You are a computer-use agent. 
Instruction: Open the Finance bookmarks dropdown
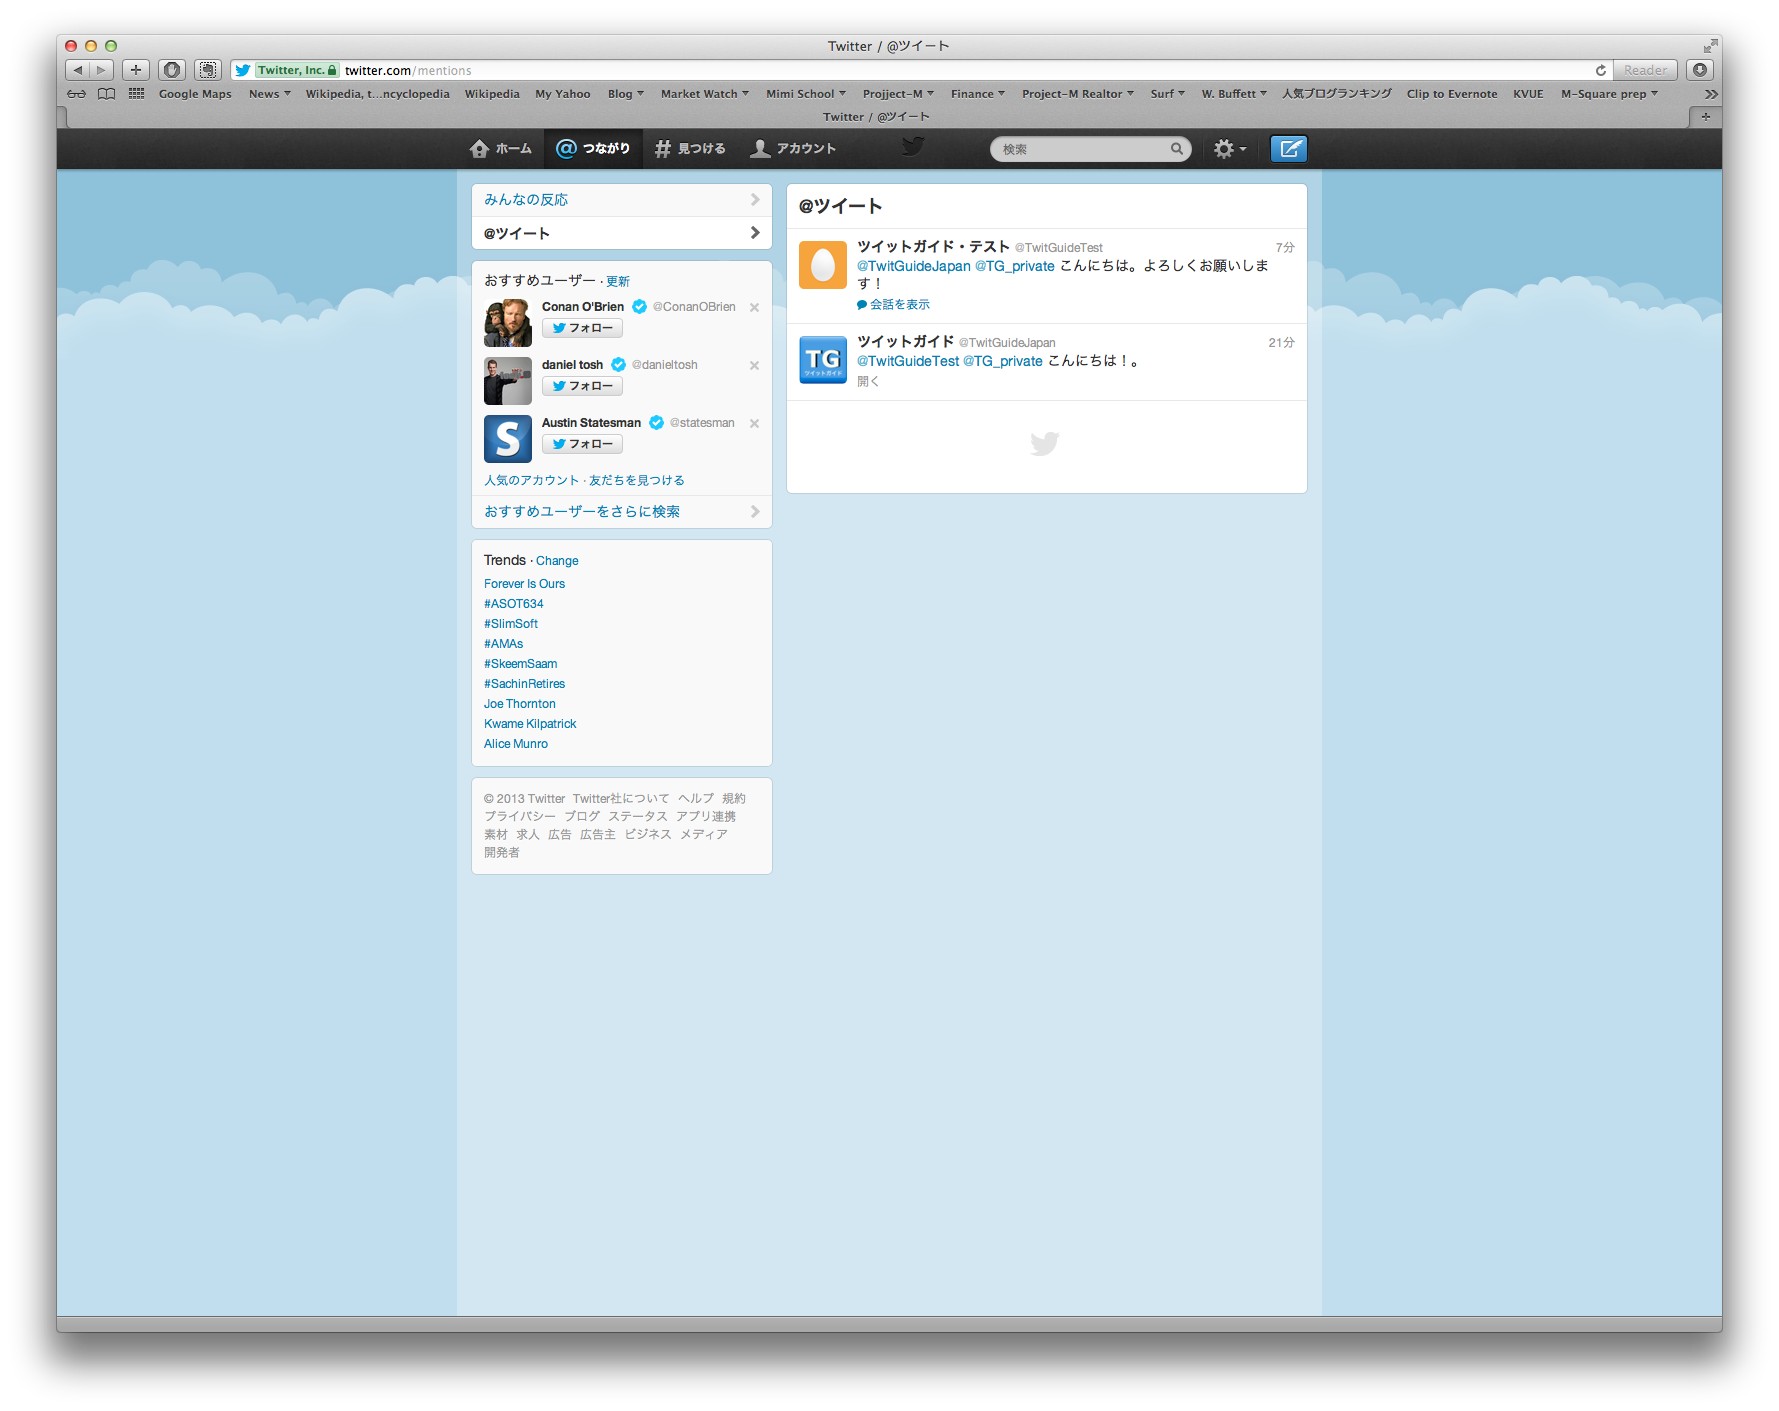click(x=978, y=94)
